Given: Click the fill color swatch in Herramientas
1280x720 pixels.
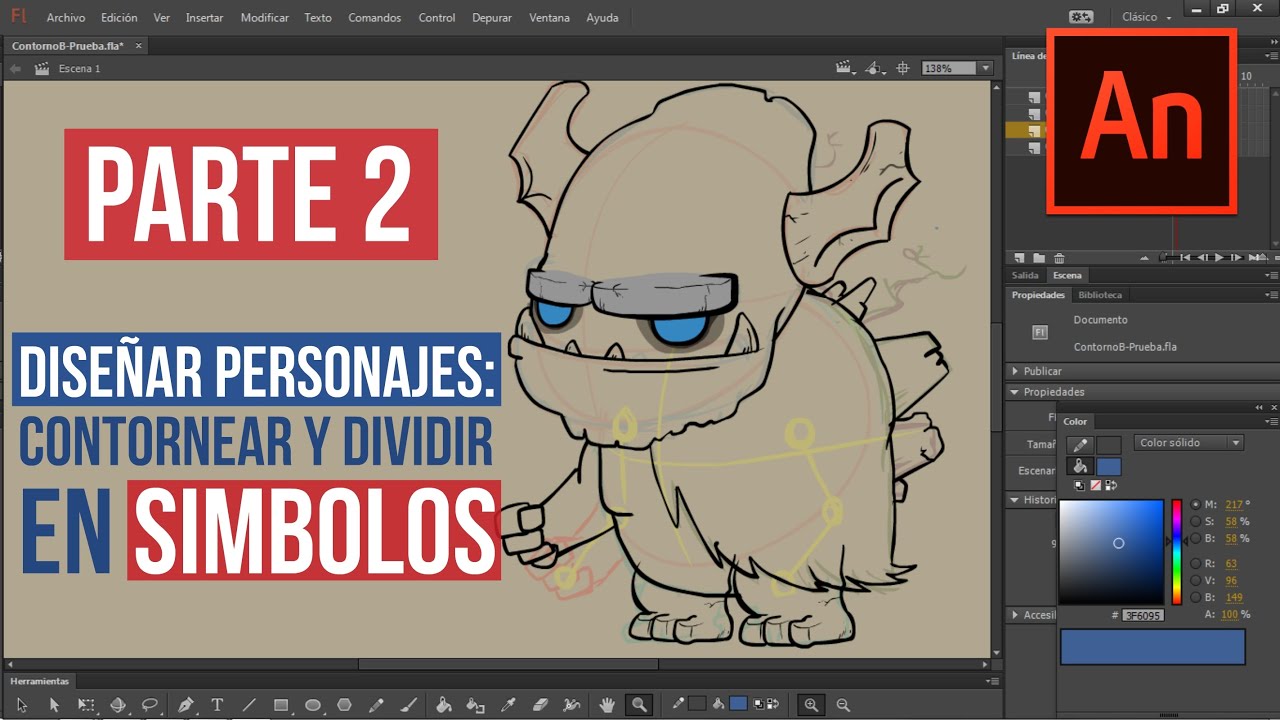Looking at the screenshot, I should 738,704.
